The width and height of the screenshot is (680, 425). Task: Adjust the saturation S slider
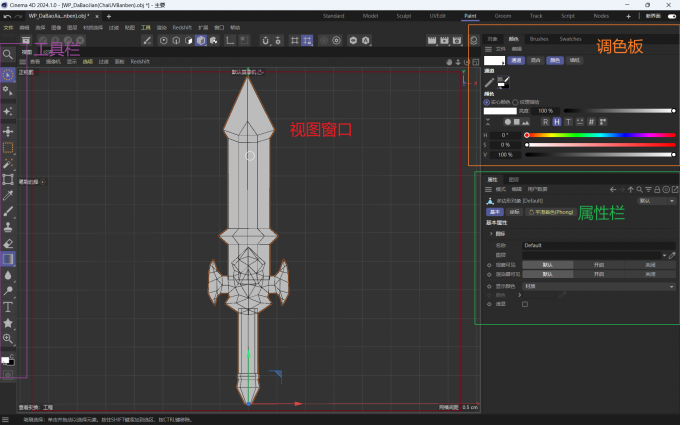pyautogui.click(x=601, y=145)
